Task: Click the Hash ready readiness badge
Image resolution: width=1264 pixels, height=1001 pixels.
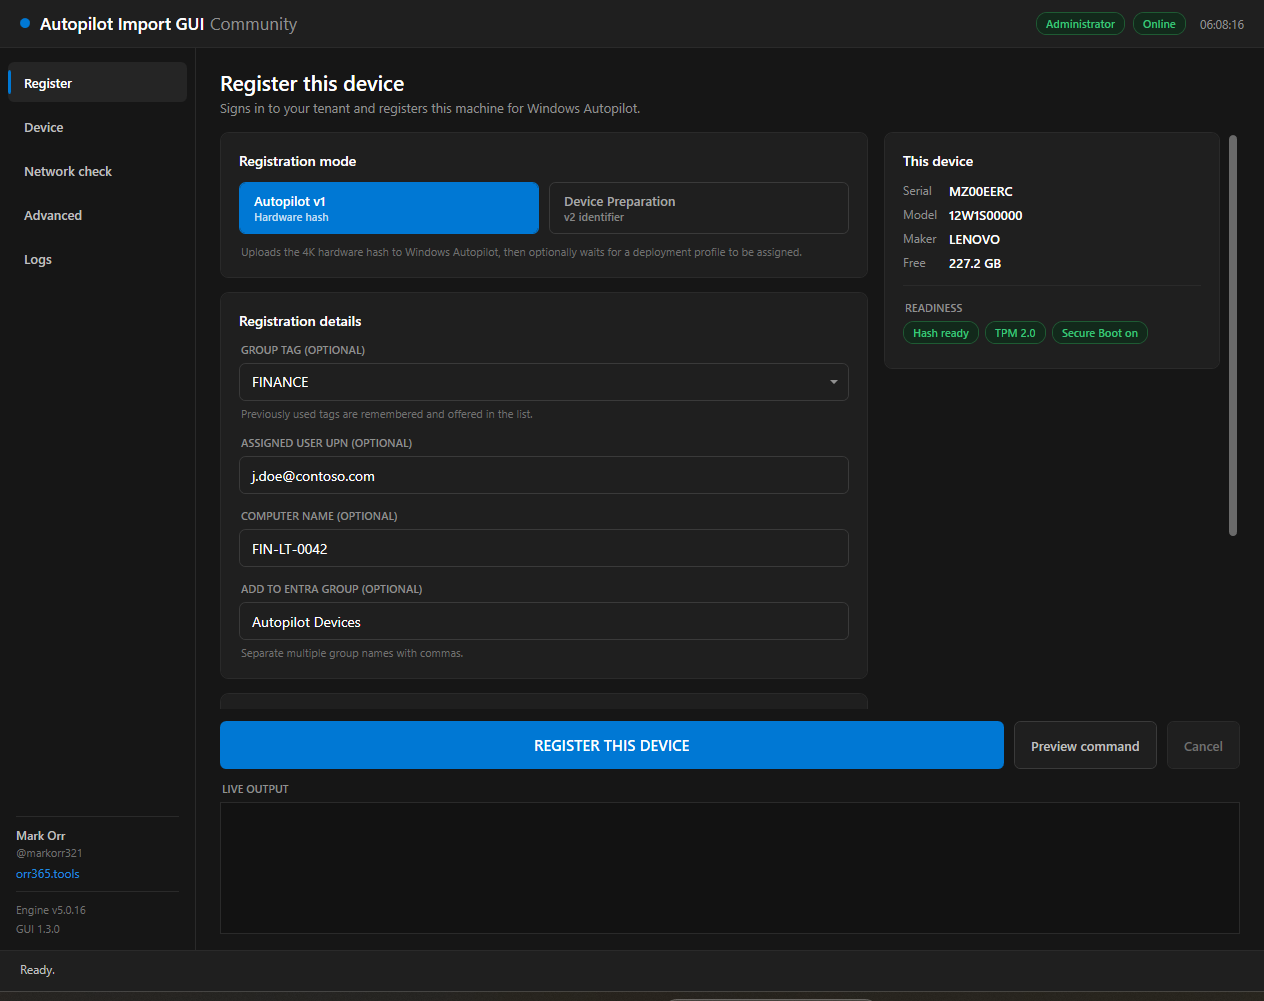Action: [x=941, y=333]
